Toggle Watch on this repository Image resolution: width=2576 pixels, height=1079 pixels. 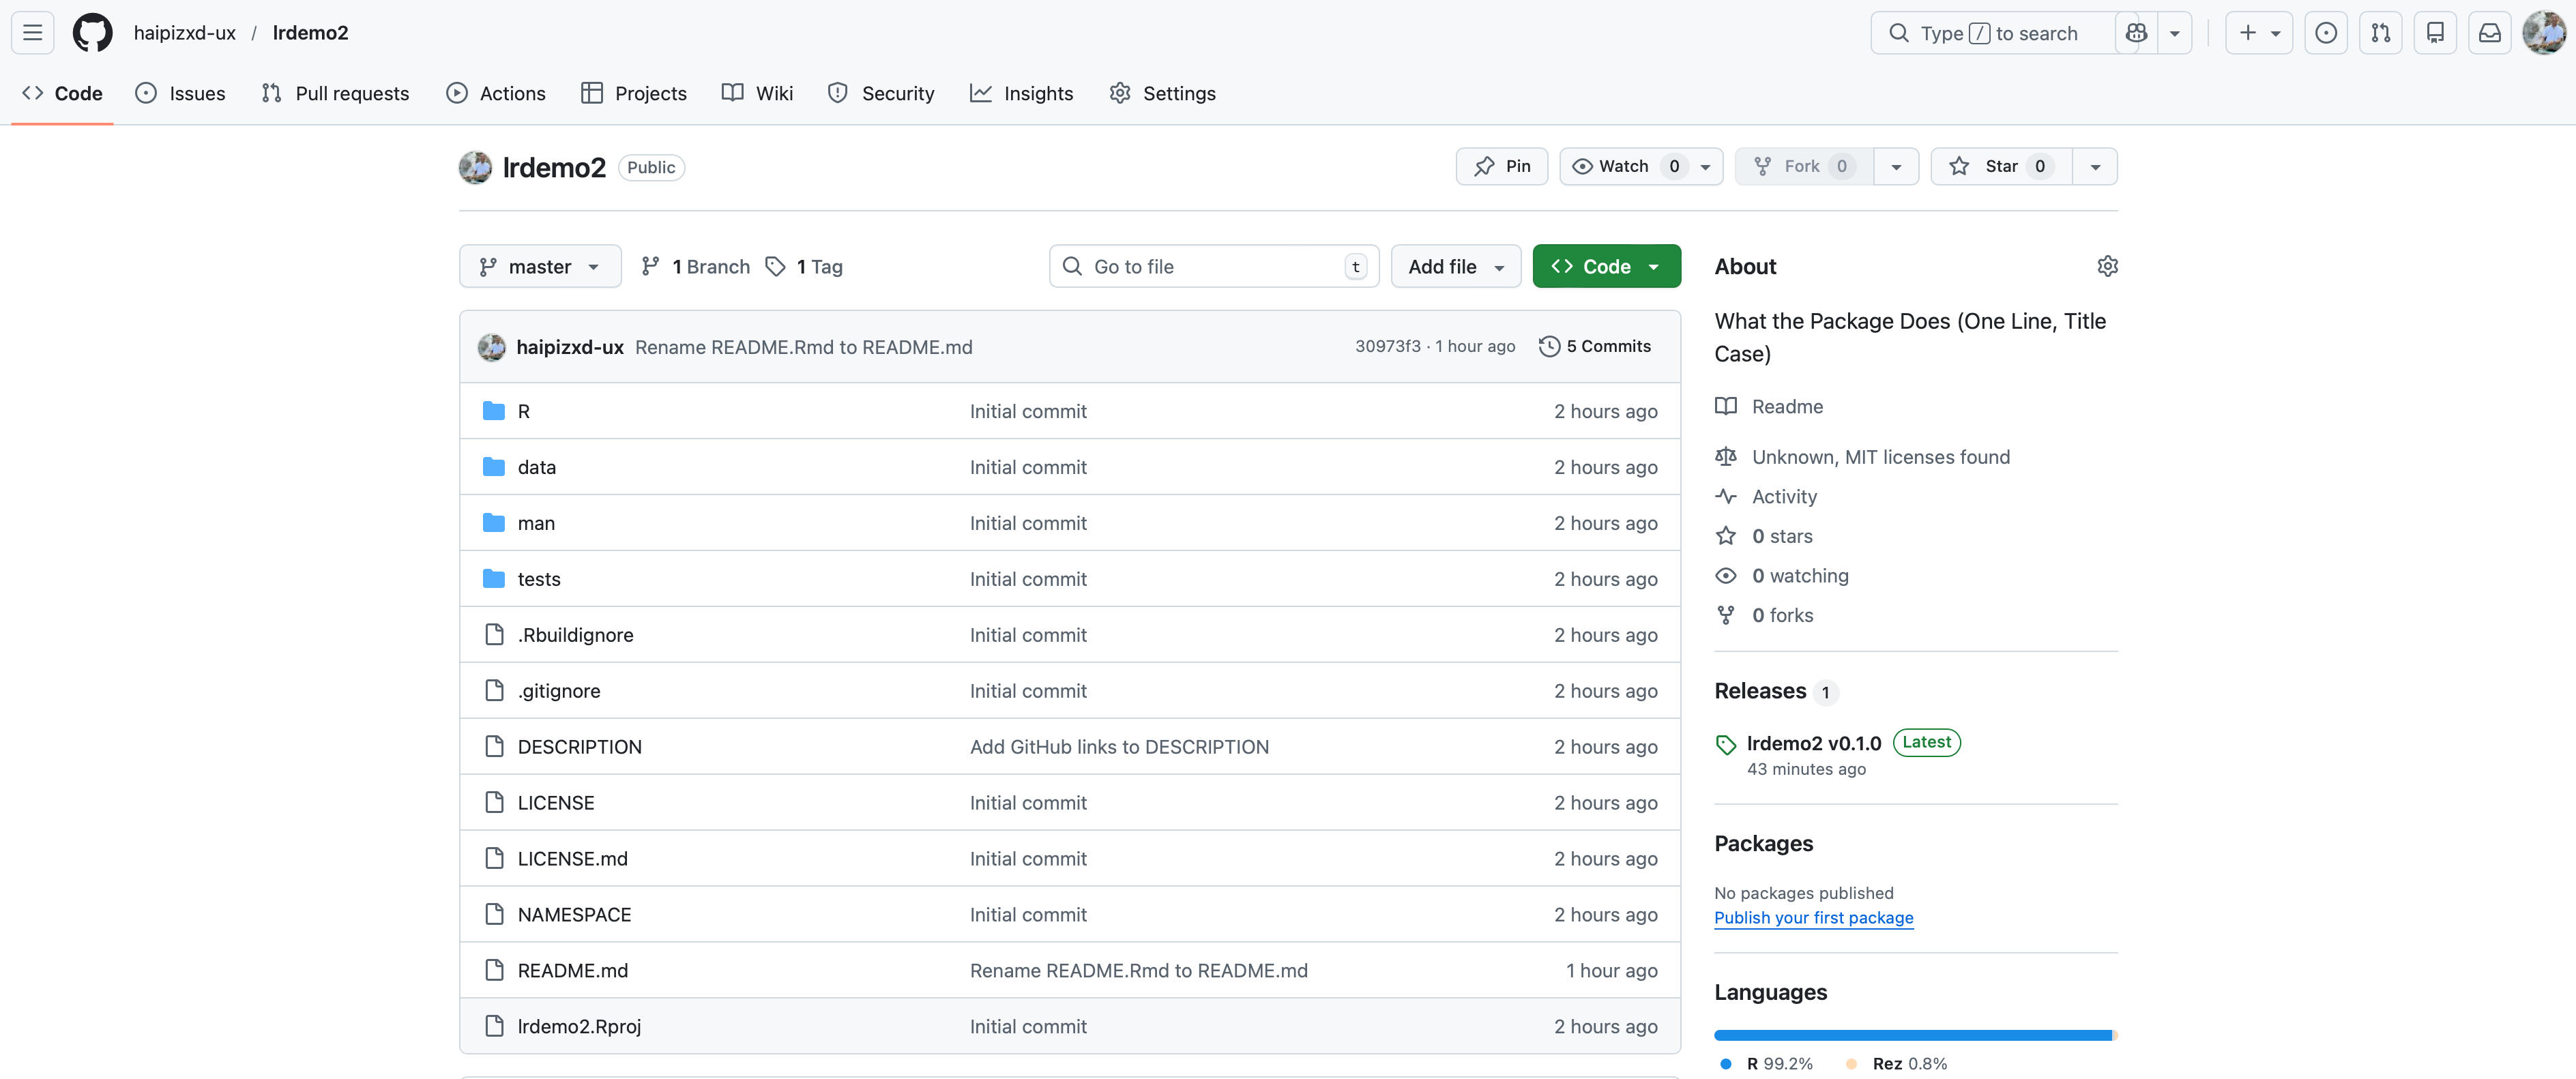(x=1622, y=166)
